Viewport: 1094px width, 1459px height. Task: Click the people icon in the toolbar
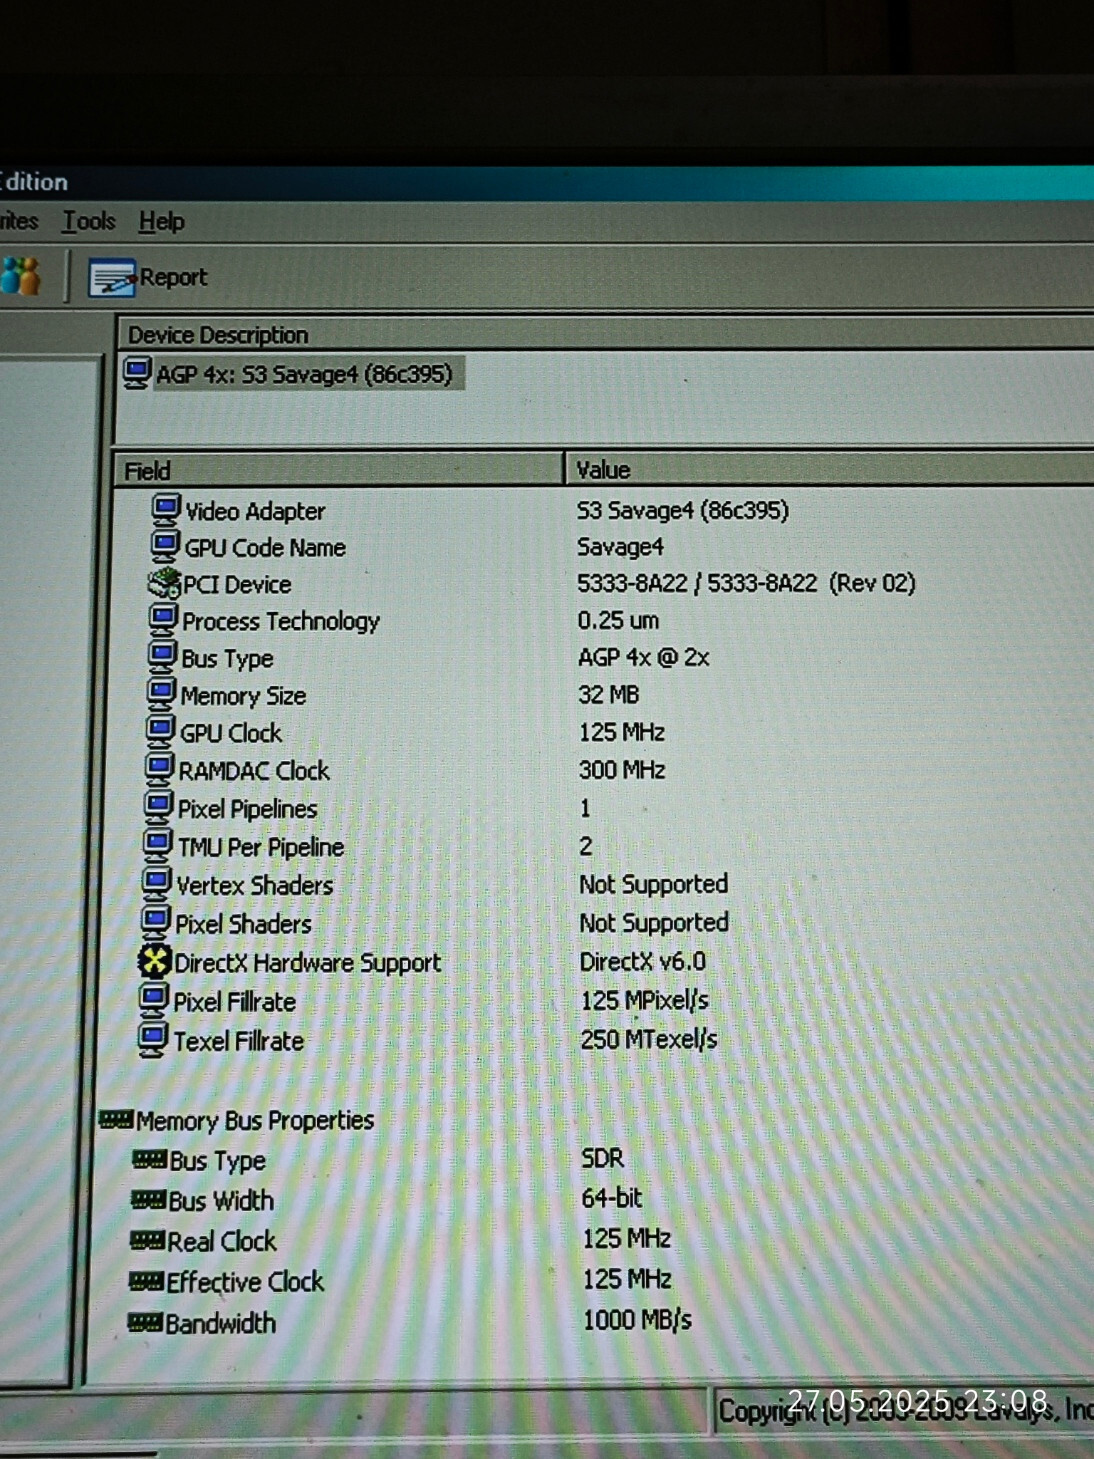click(x=21, y=276)
